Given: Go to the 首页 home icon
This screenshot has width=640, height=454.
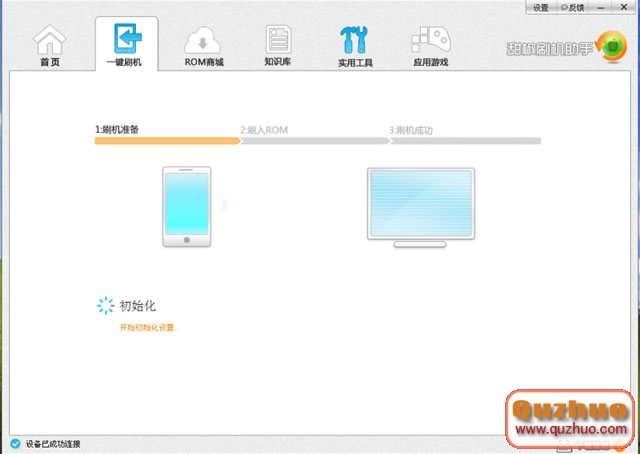Looking at the screenshot, I should (49, 40).
